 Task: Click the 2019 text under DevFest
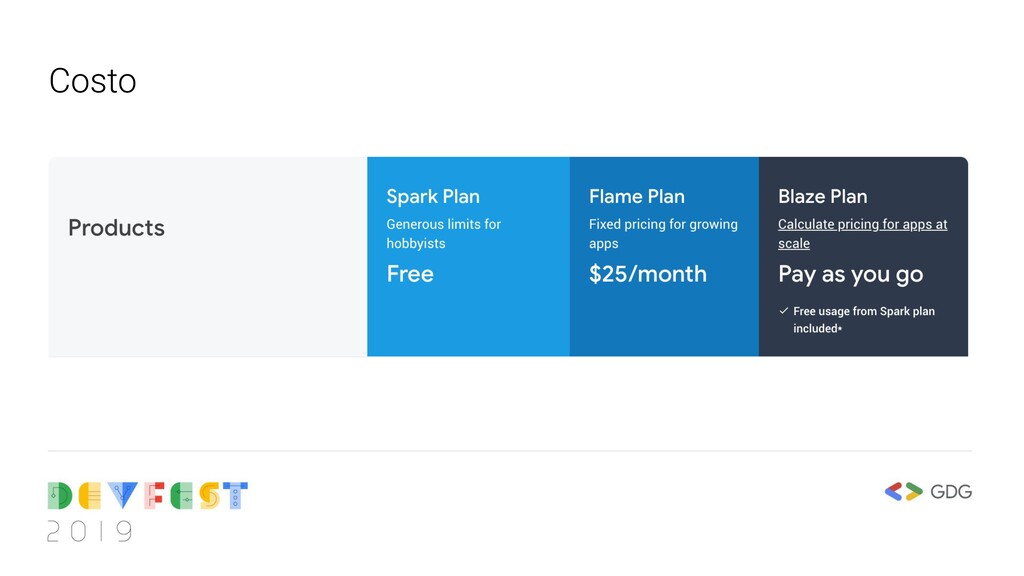tap(90, 532)
